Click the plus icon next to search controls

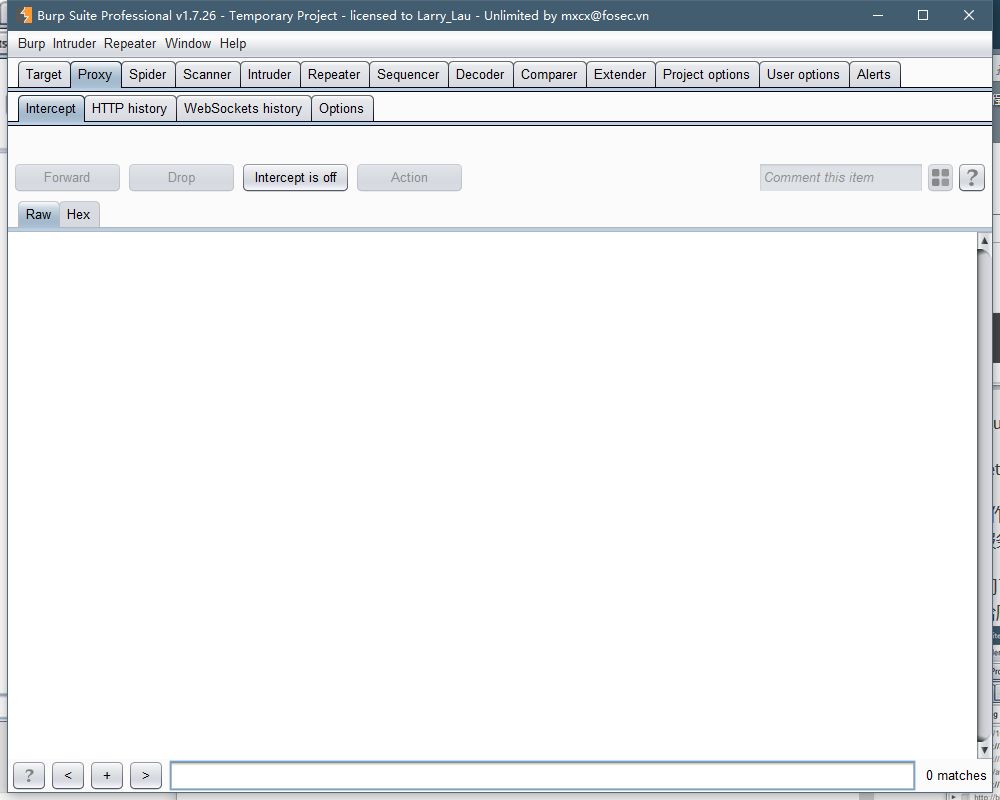[x=107, y=775]
